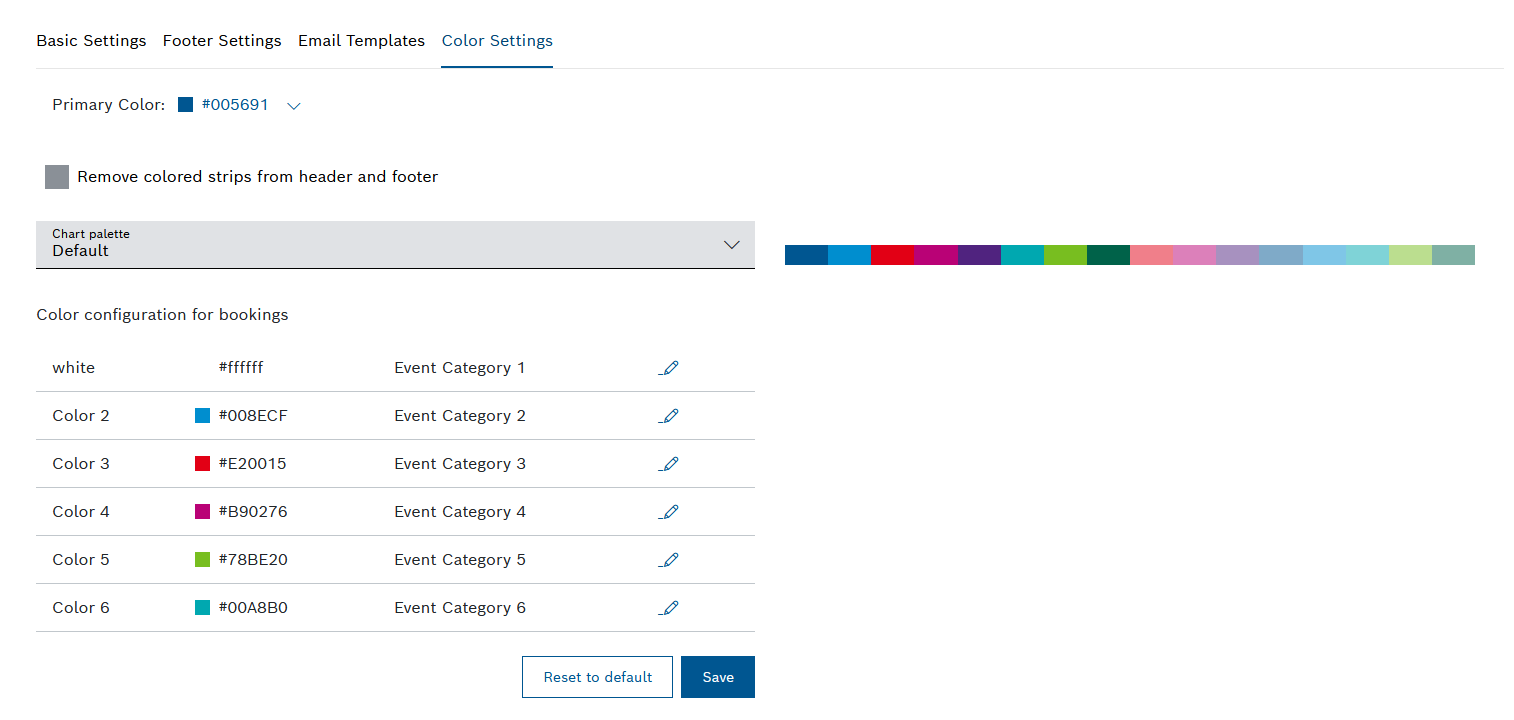Open editing for Event Category 4

coord(669,512)
